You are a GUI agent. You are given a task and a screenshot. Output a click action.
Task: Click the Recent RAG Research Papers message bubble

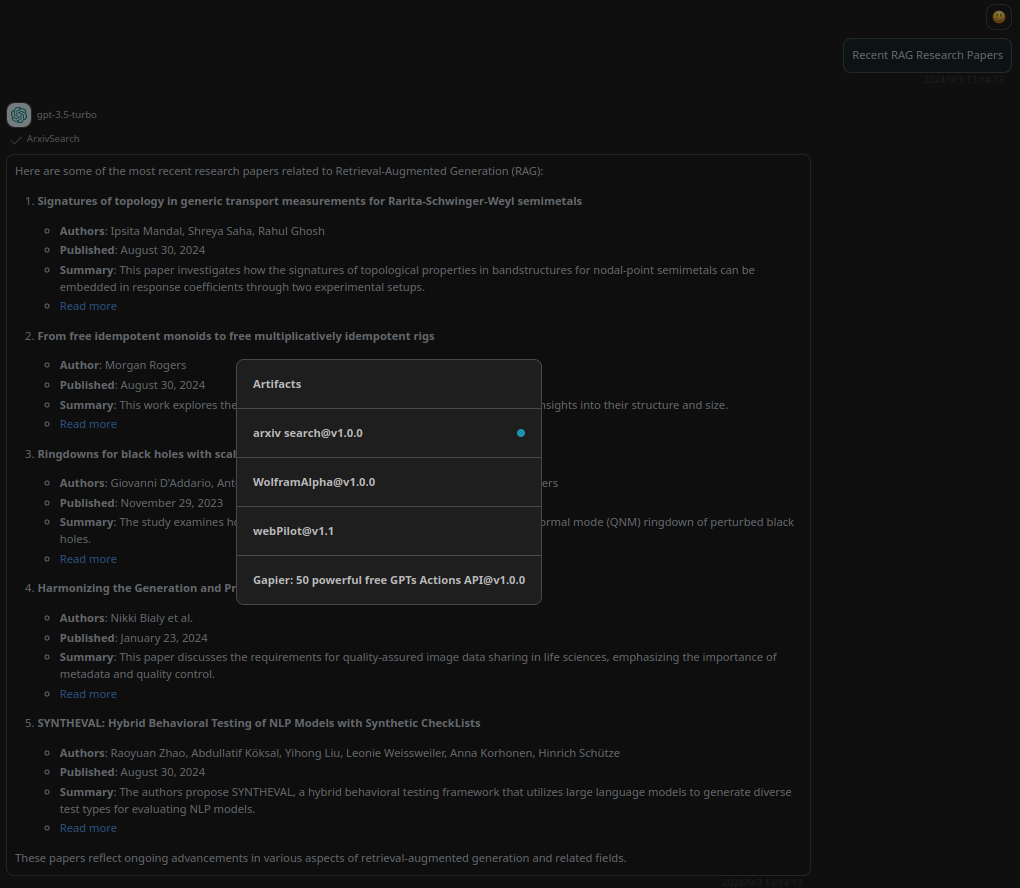click(x=927, y=55)
